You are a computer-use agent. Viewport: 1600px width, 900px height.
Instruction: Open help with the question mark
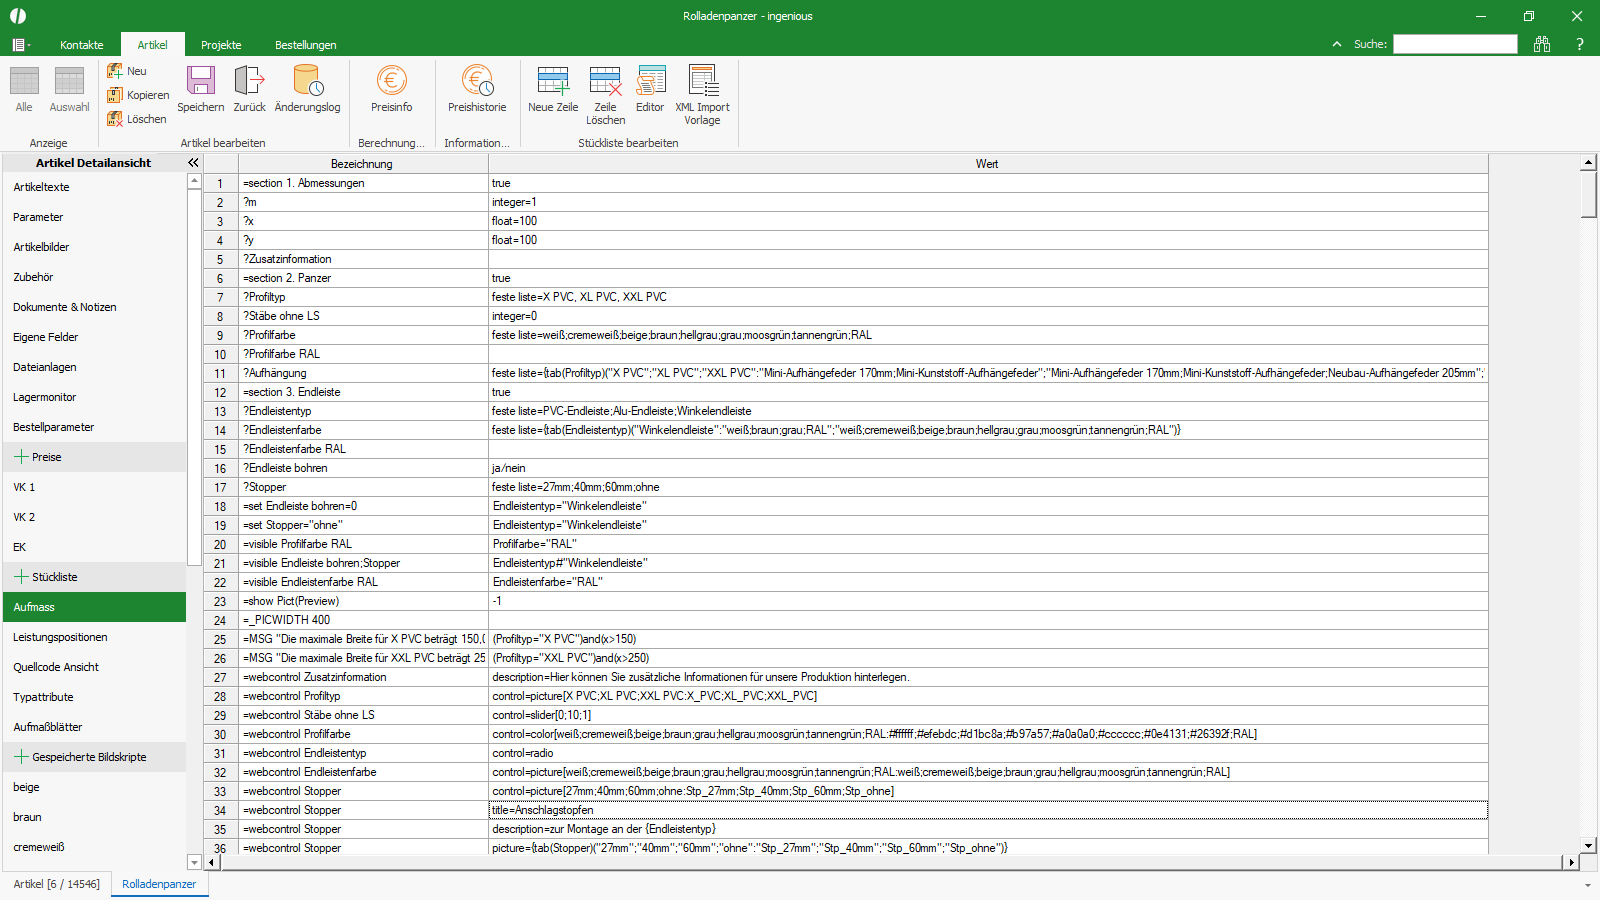(1579, 44)
